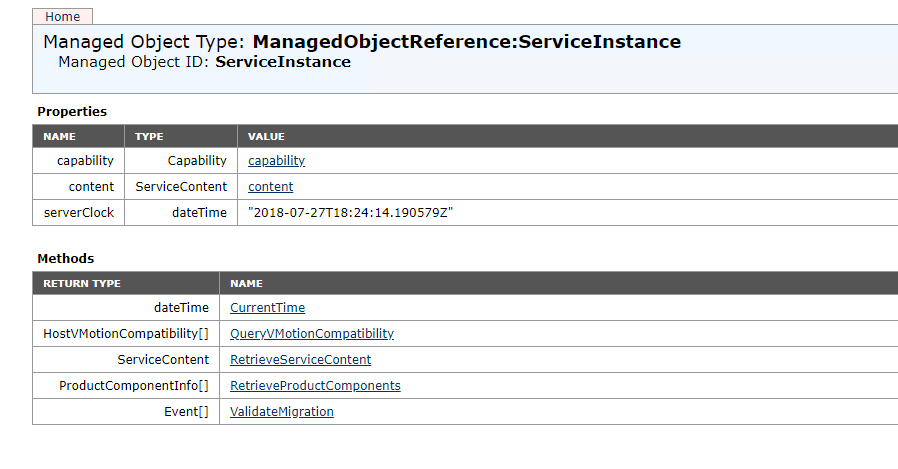Click the Managed Object Type heading
This screenshot has width=898, height=469.
[x=362, y=42]
